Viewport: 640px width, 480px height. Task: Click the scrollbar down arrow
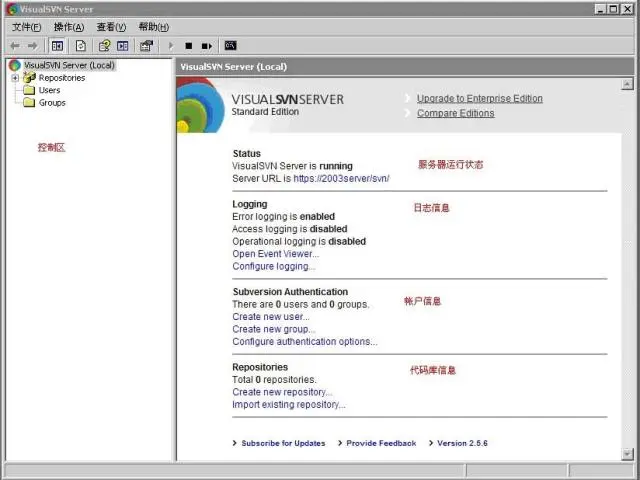pos(627,453)
